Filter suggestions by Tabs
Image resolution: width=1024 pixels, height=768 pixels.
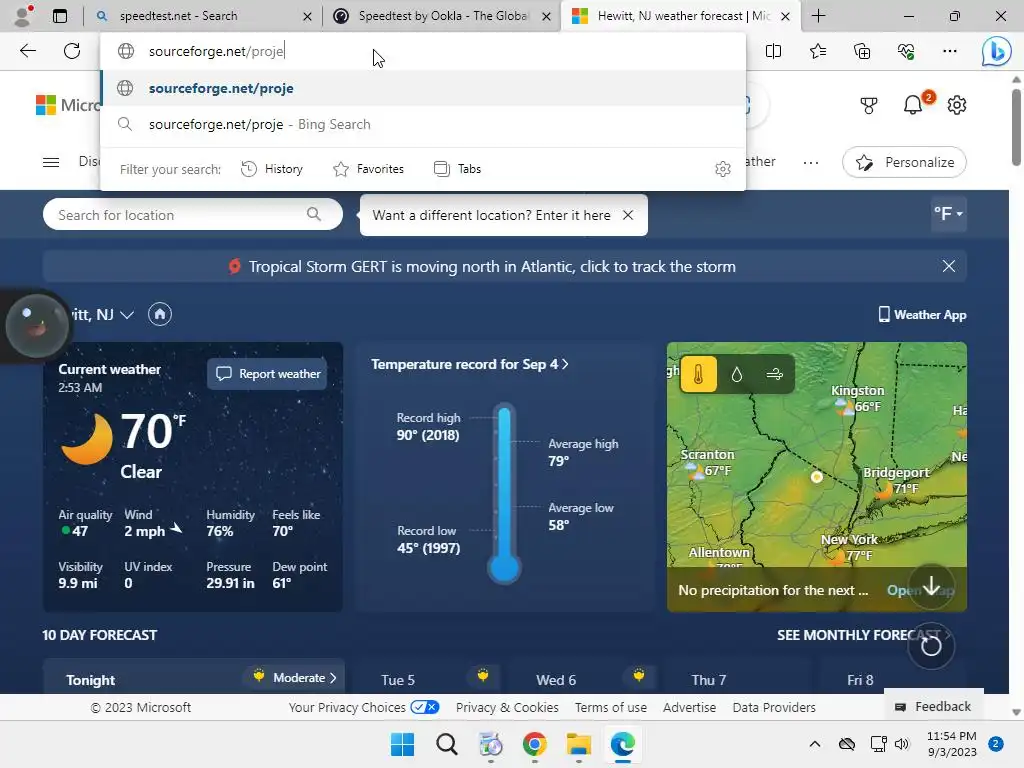[458, 169]
